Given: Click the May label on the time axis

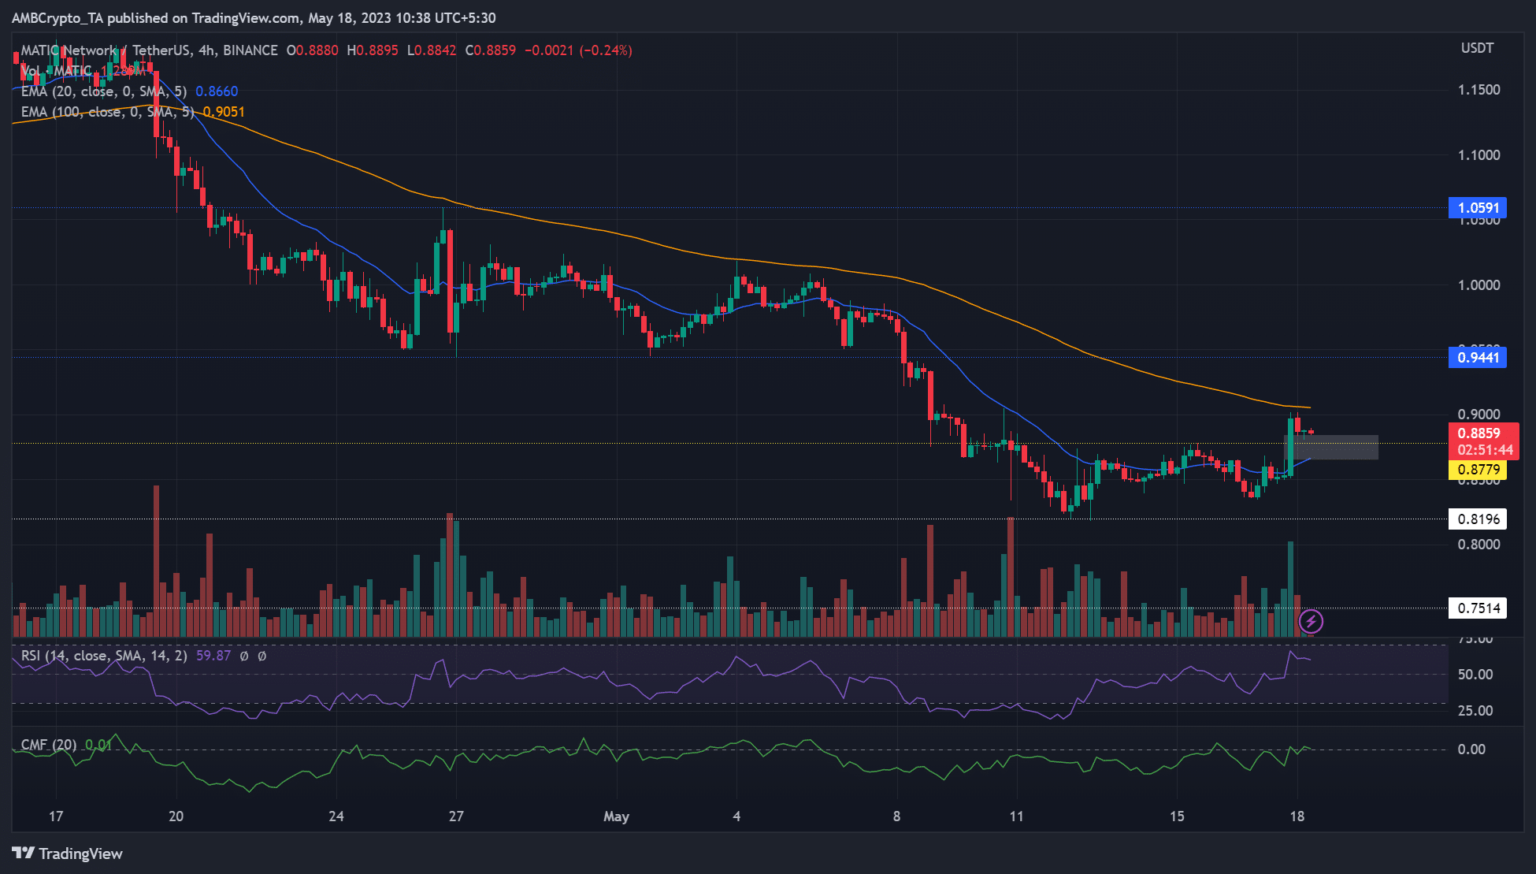Looking at the screenshot, I should [x=616, y=816].
